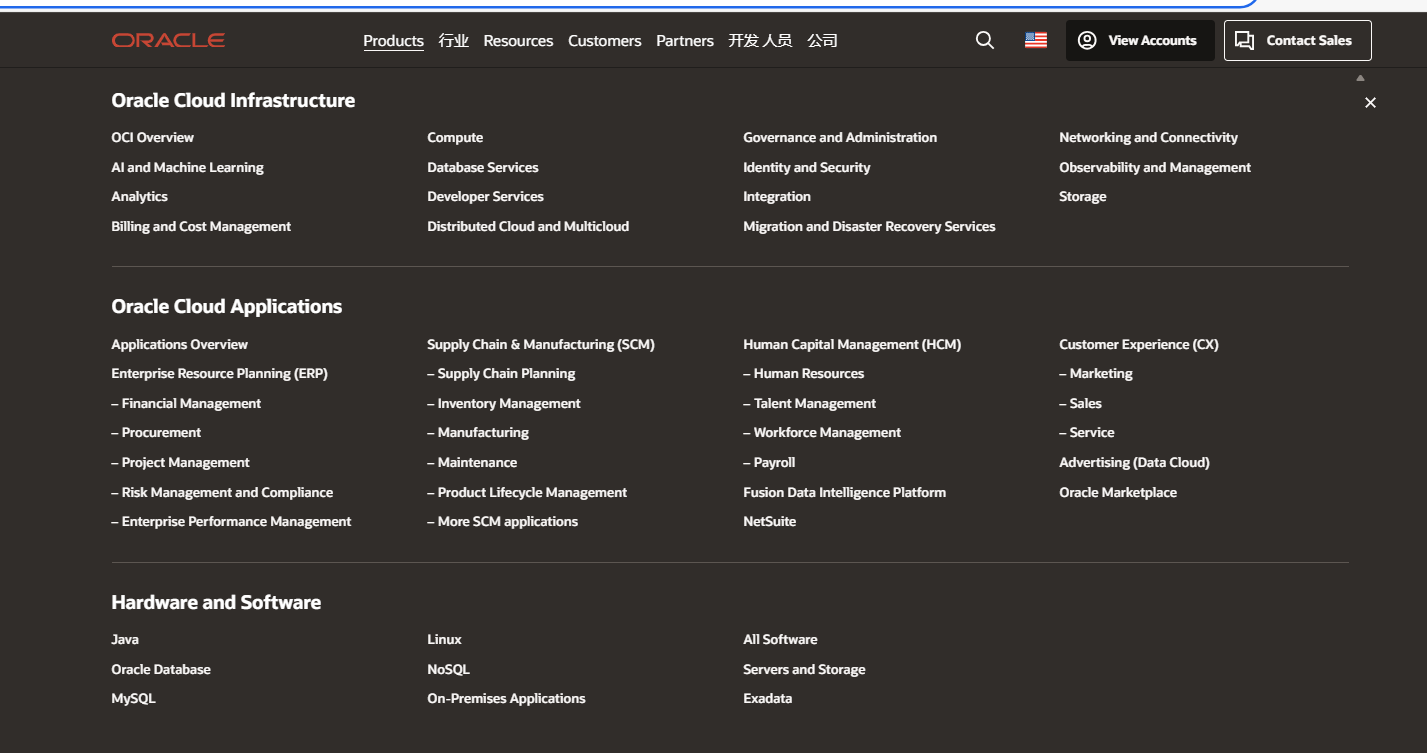Click the Procurement link
Image resolution: width=1427 pixels, height=753 pixels.
pos(156,433)
